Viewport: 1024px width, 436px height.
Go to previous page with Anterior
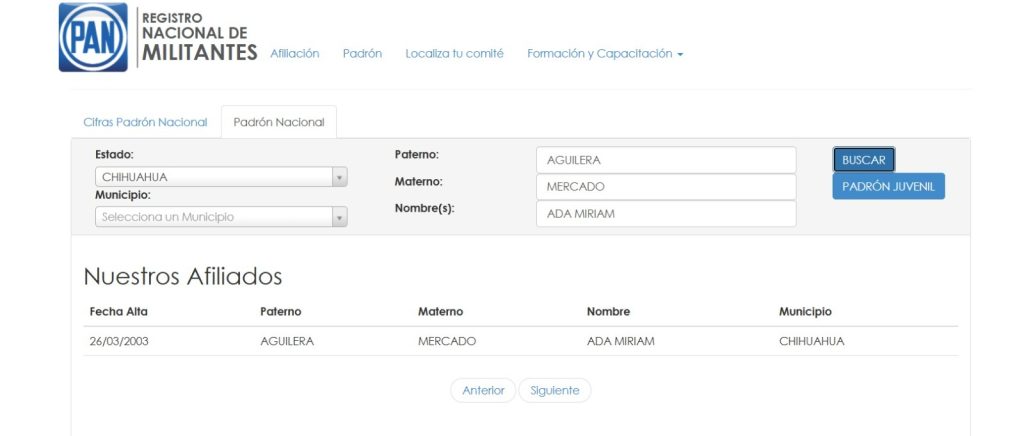483,391
